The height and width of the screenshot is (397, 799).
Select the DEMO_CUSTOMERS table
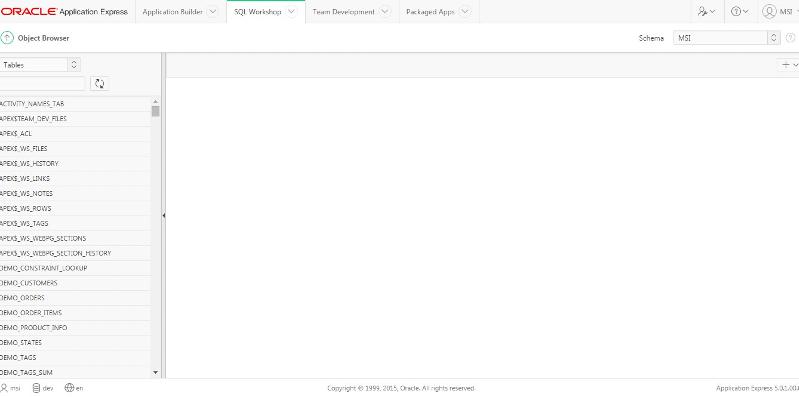(75, 283)
